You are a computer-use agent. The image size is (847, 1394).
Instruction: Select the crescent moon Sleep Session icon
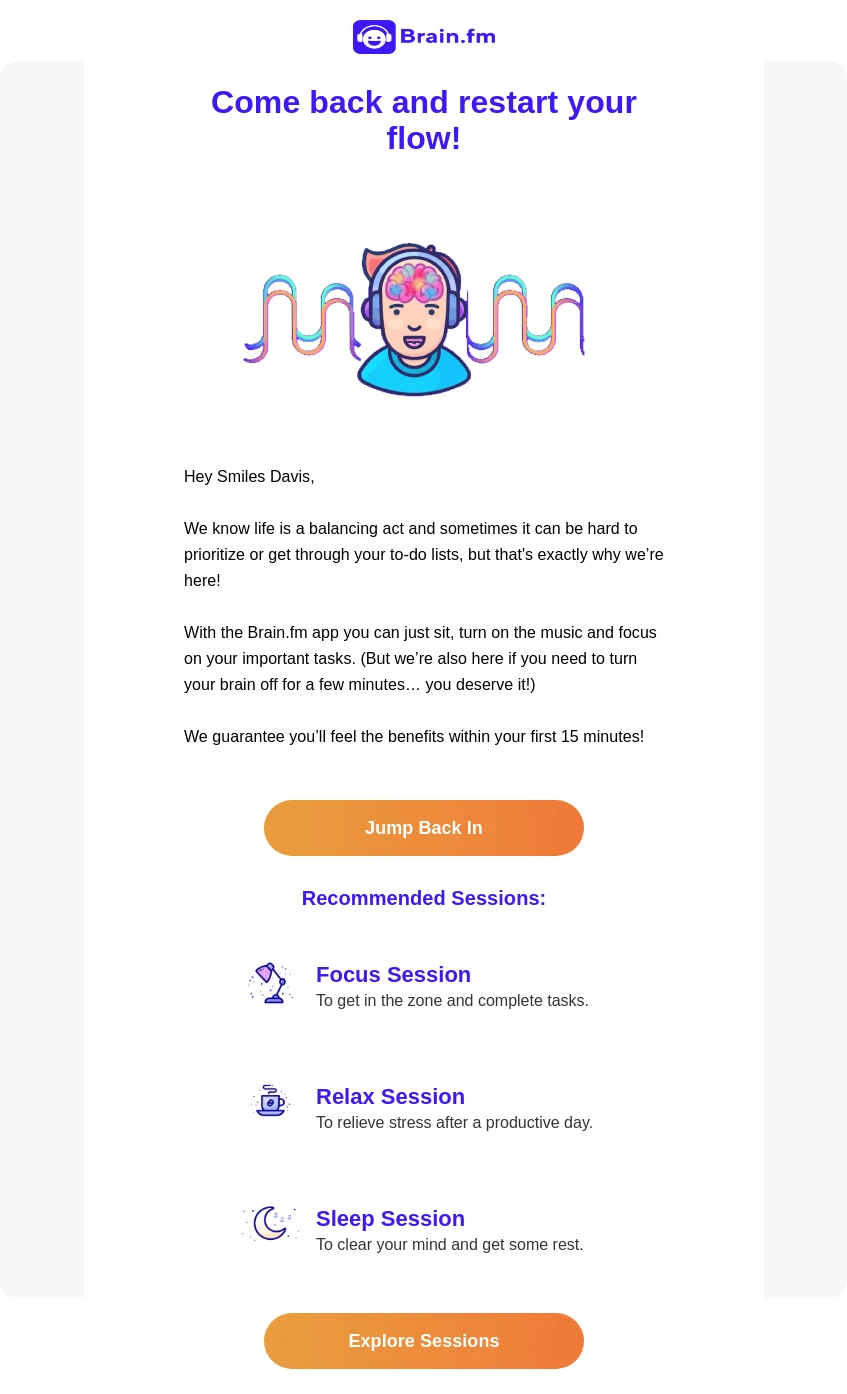268,1223
